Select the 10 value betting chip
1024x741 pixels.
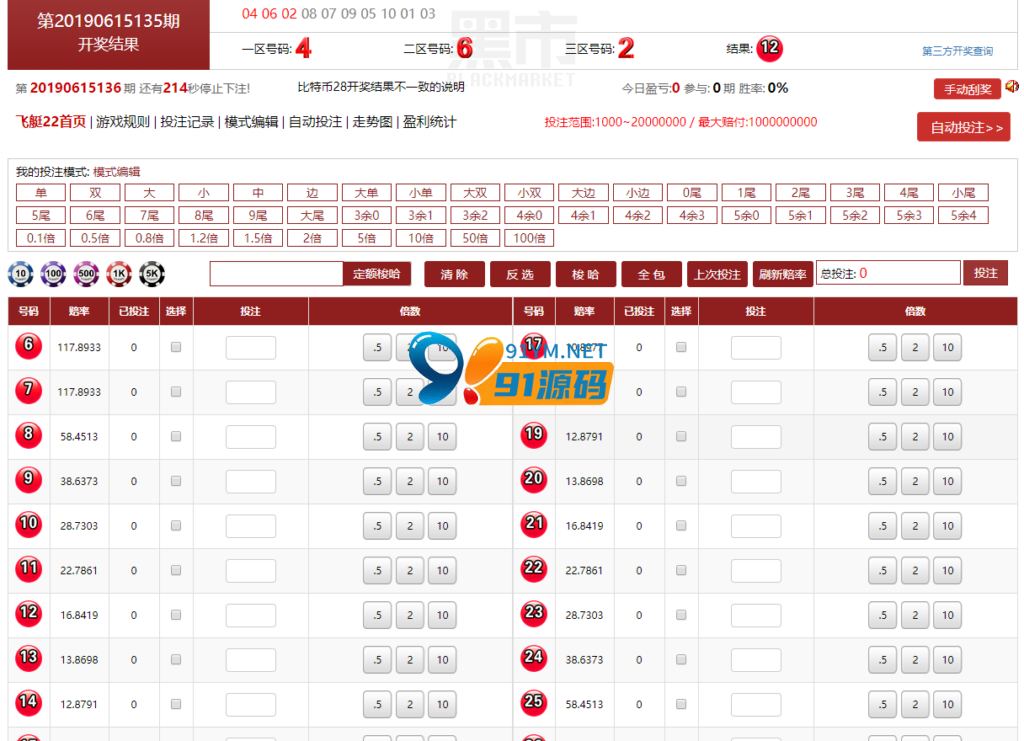tap(20, 274)
